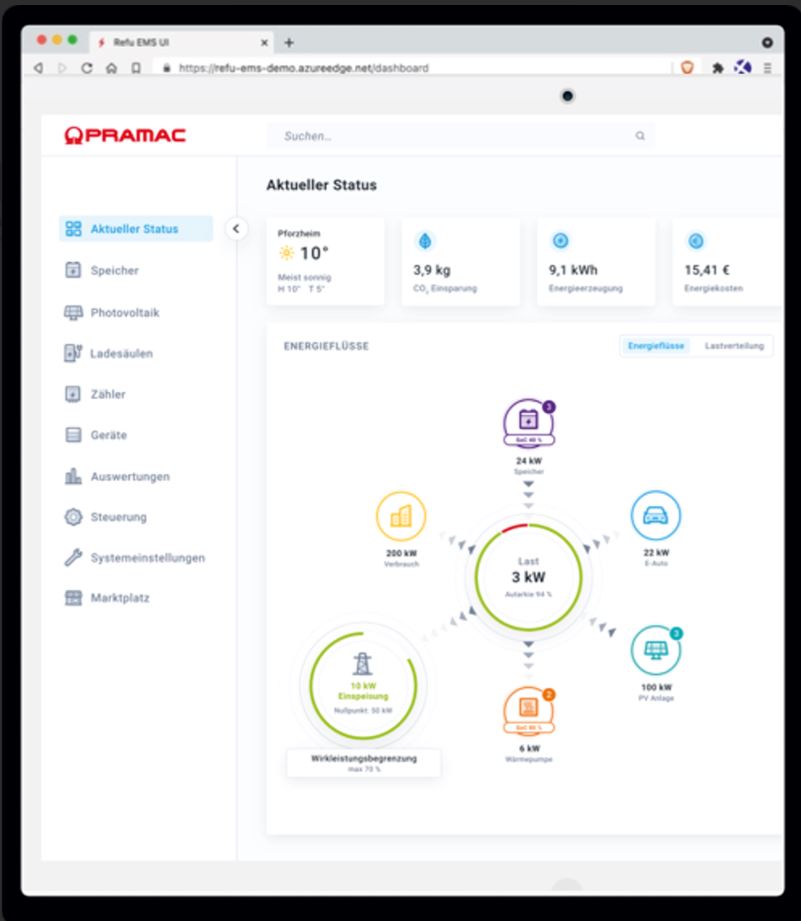Screen dimensions: 801x921
Task: Collapse the sidebar with chevron button
Action: point(236,228)
